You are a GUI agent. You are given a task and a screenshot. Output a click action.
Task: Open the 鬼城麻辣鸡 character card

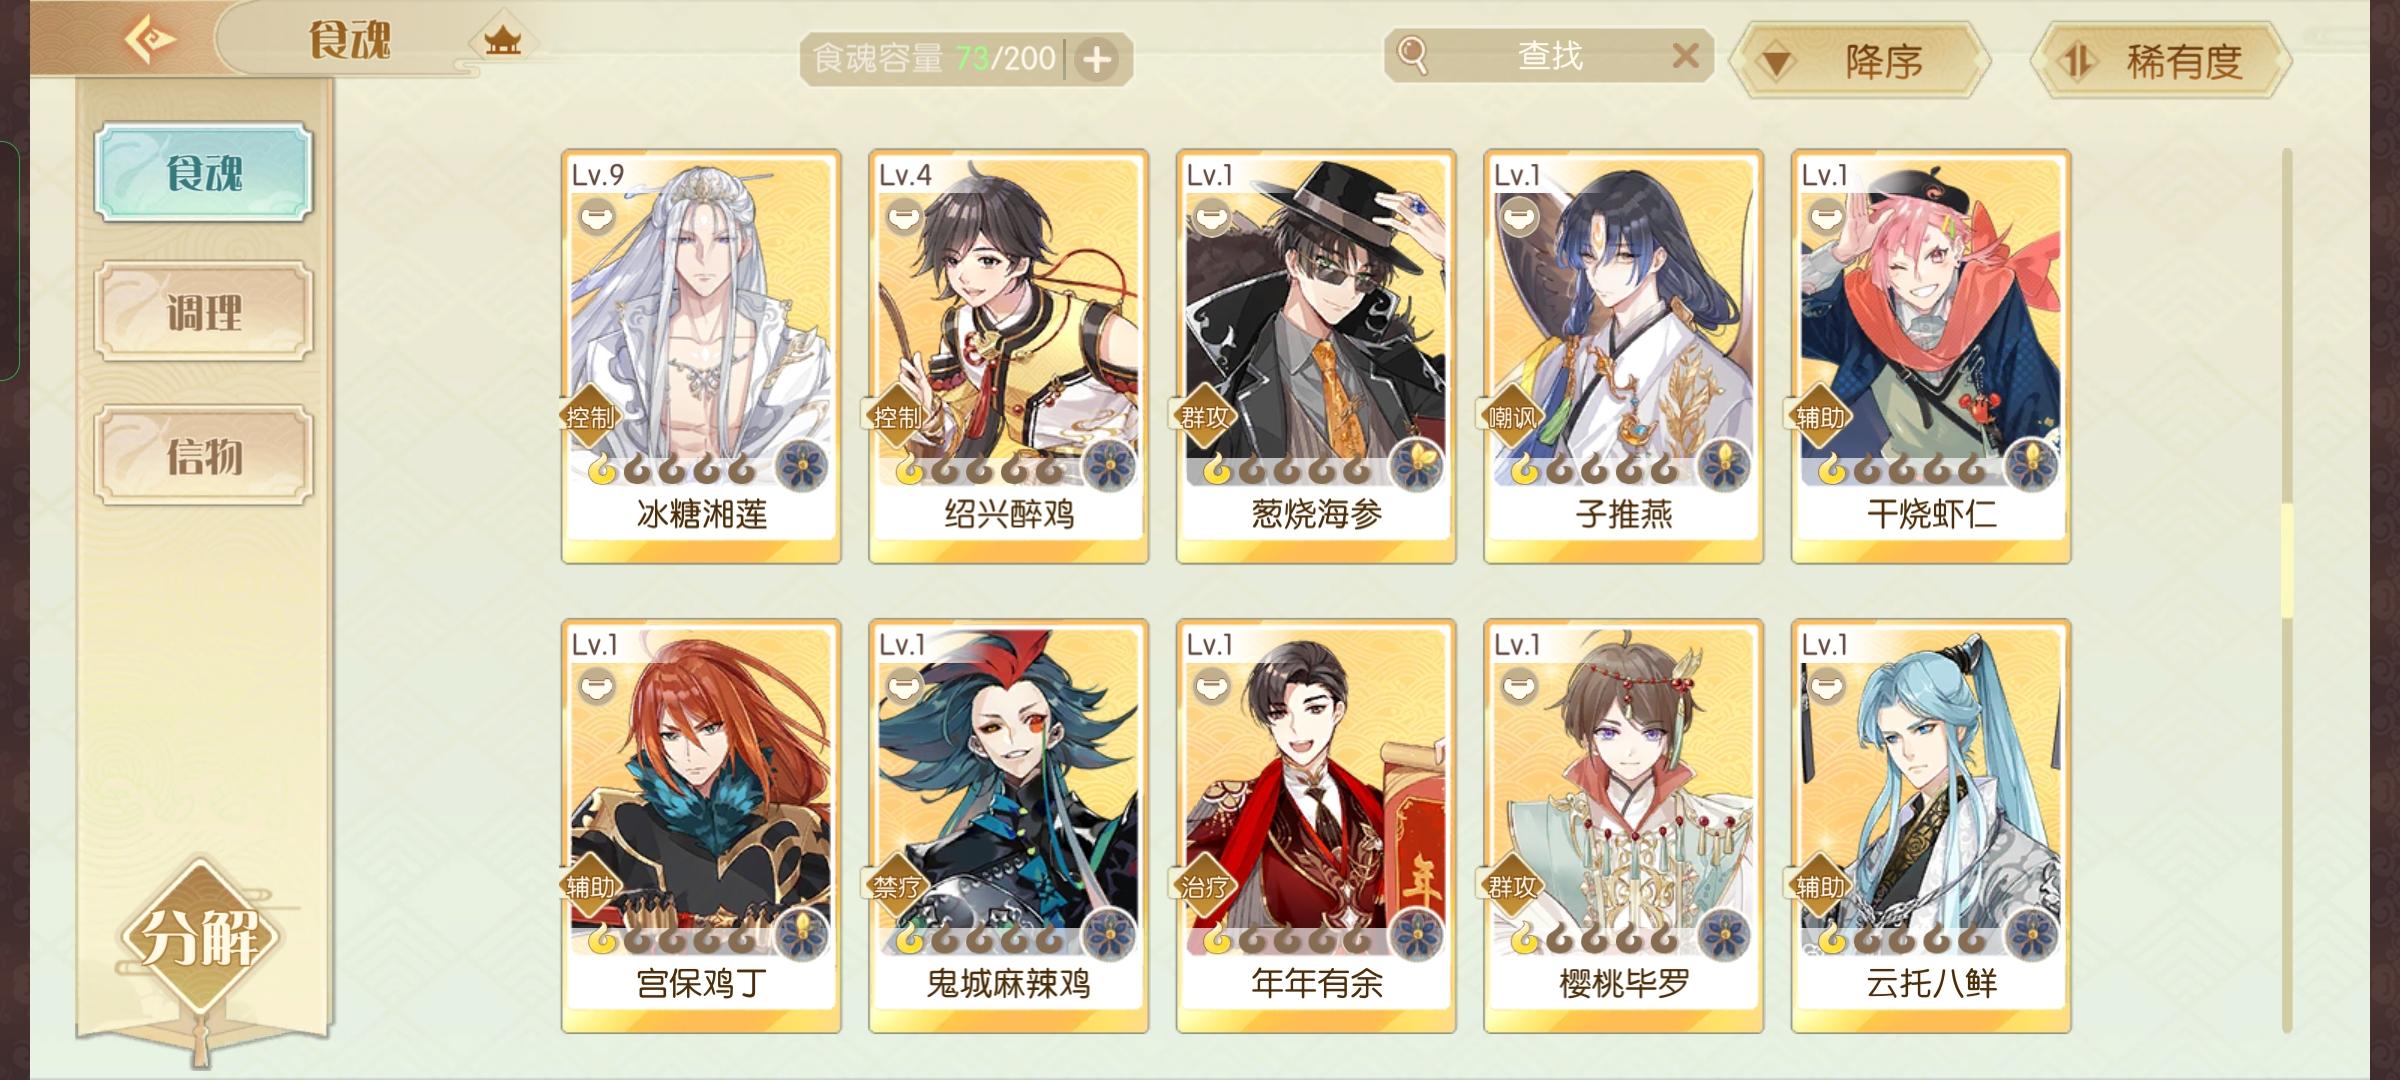(1008, 826)
